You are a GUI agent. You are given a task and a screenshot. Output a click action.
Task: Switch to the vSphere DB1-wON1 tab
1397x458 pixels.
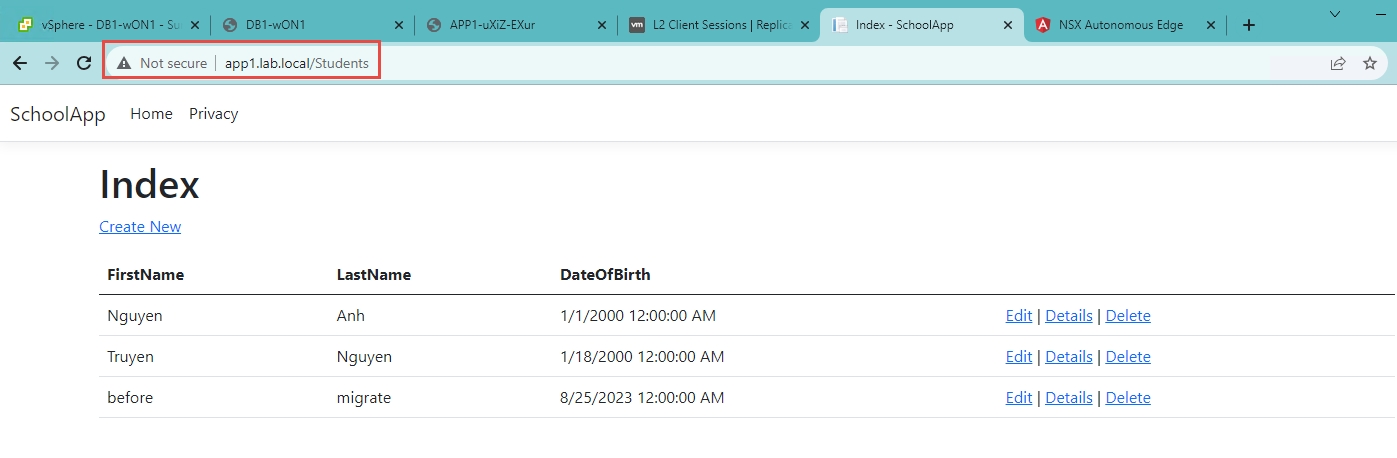pyautogui.click(x=100, y=25)
